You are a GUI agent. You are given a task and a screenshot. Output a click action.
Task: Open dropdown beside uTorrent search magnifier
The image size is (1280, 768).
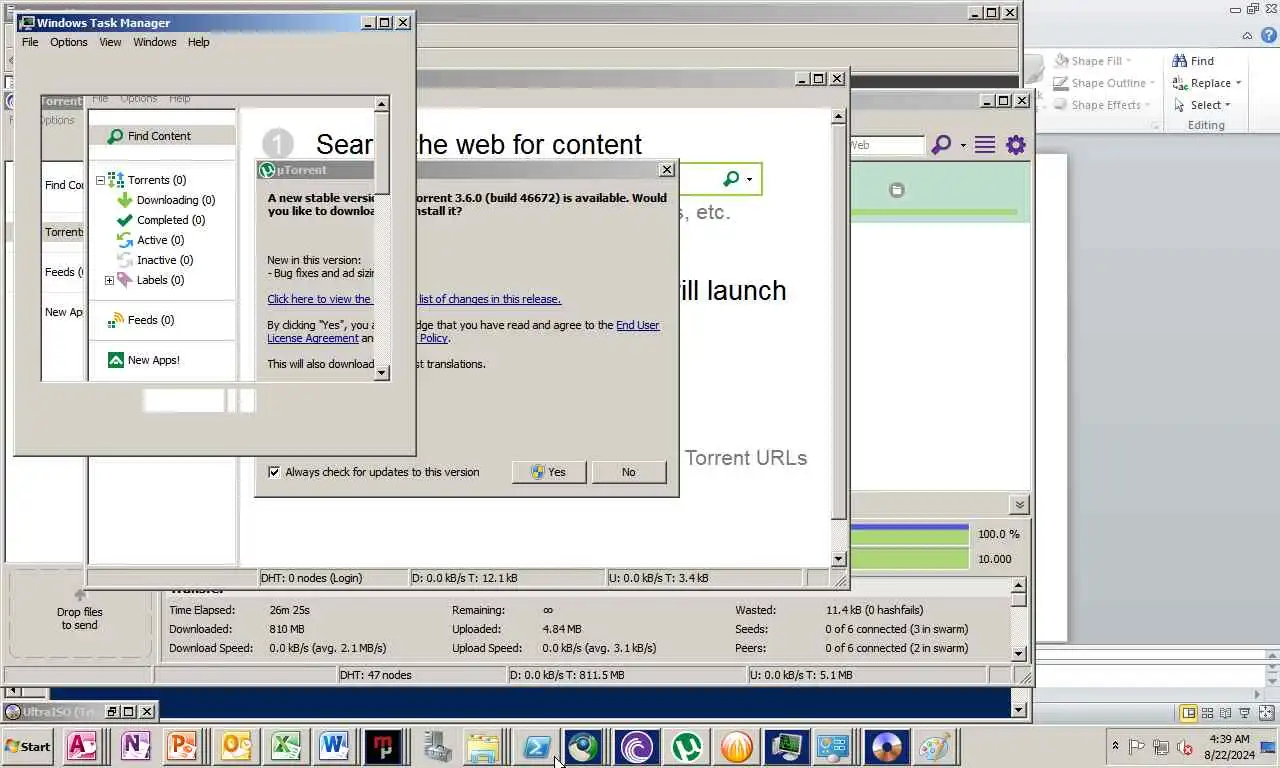click(x=749, y=180)
